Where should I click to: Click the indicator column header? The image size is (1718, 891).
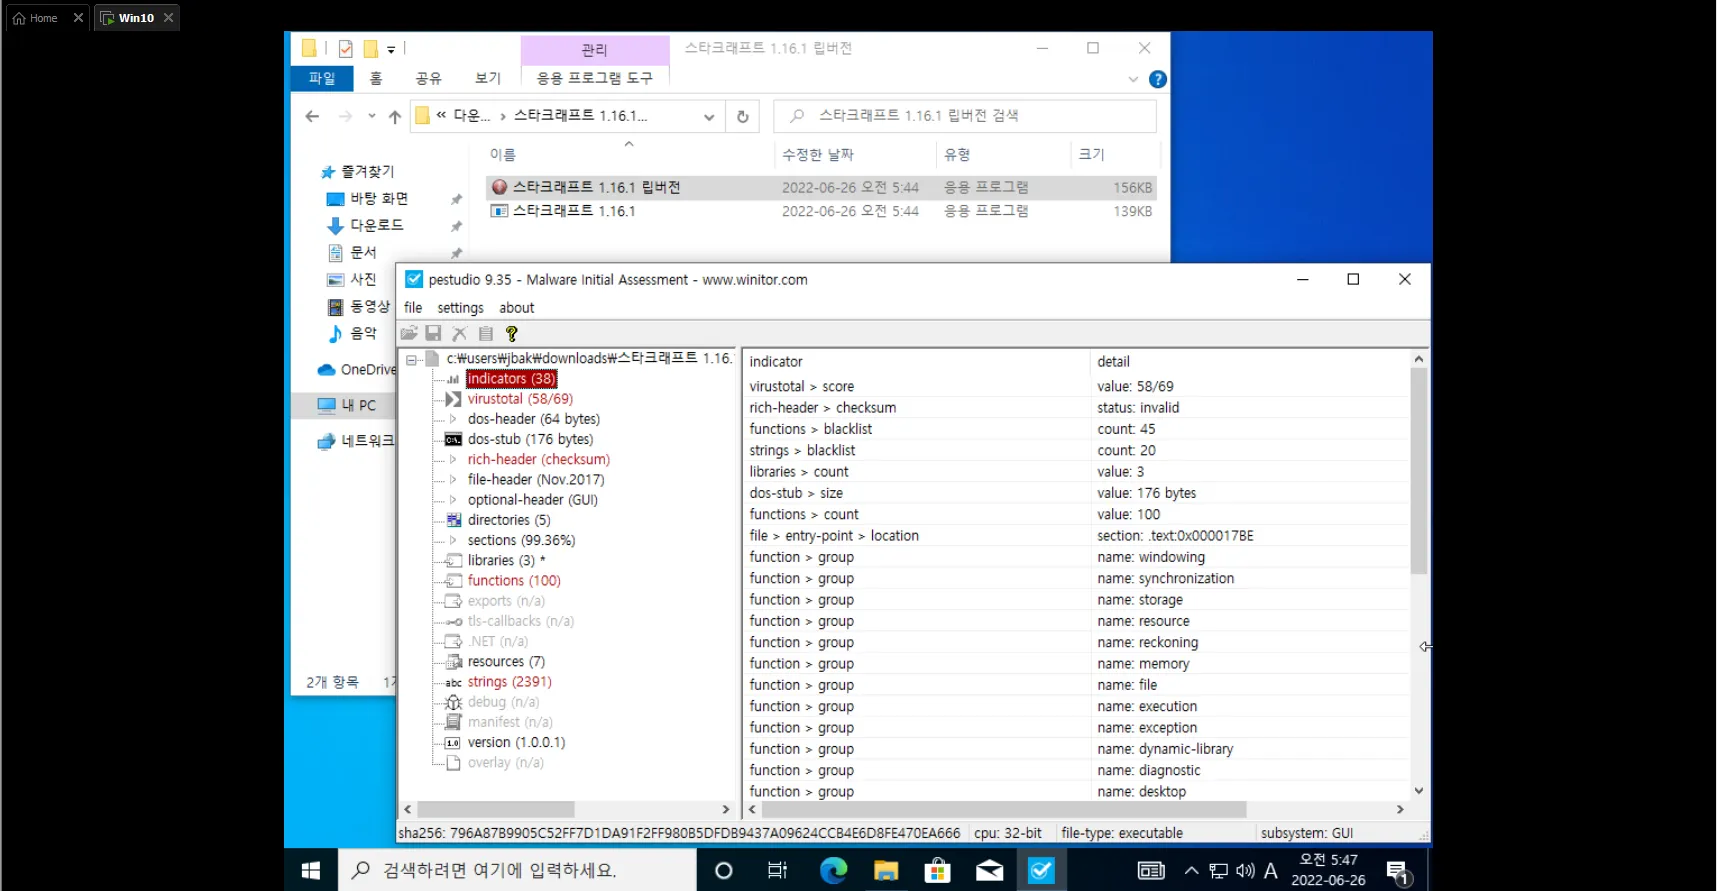click(x=776, y=362)
